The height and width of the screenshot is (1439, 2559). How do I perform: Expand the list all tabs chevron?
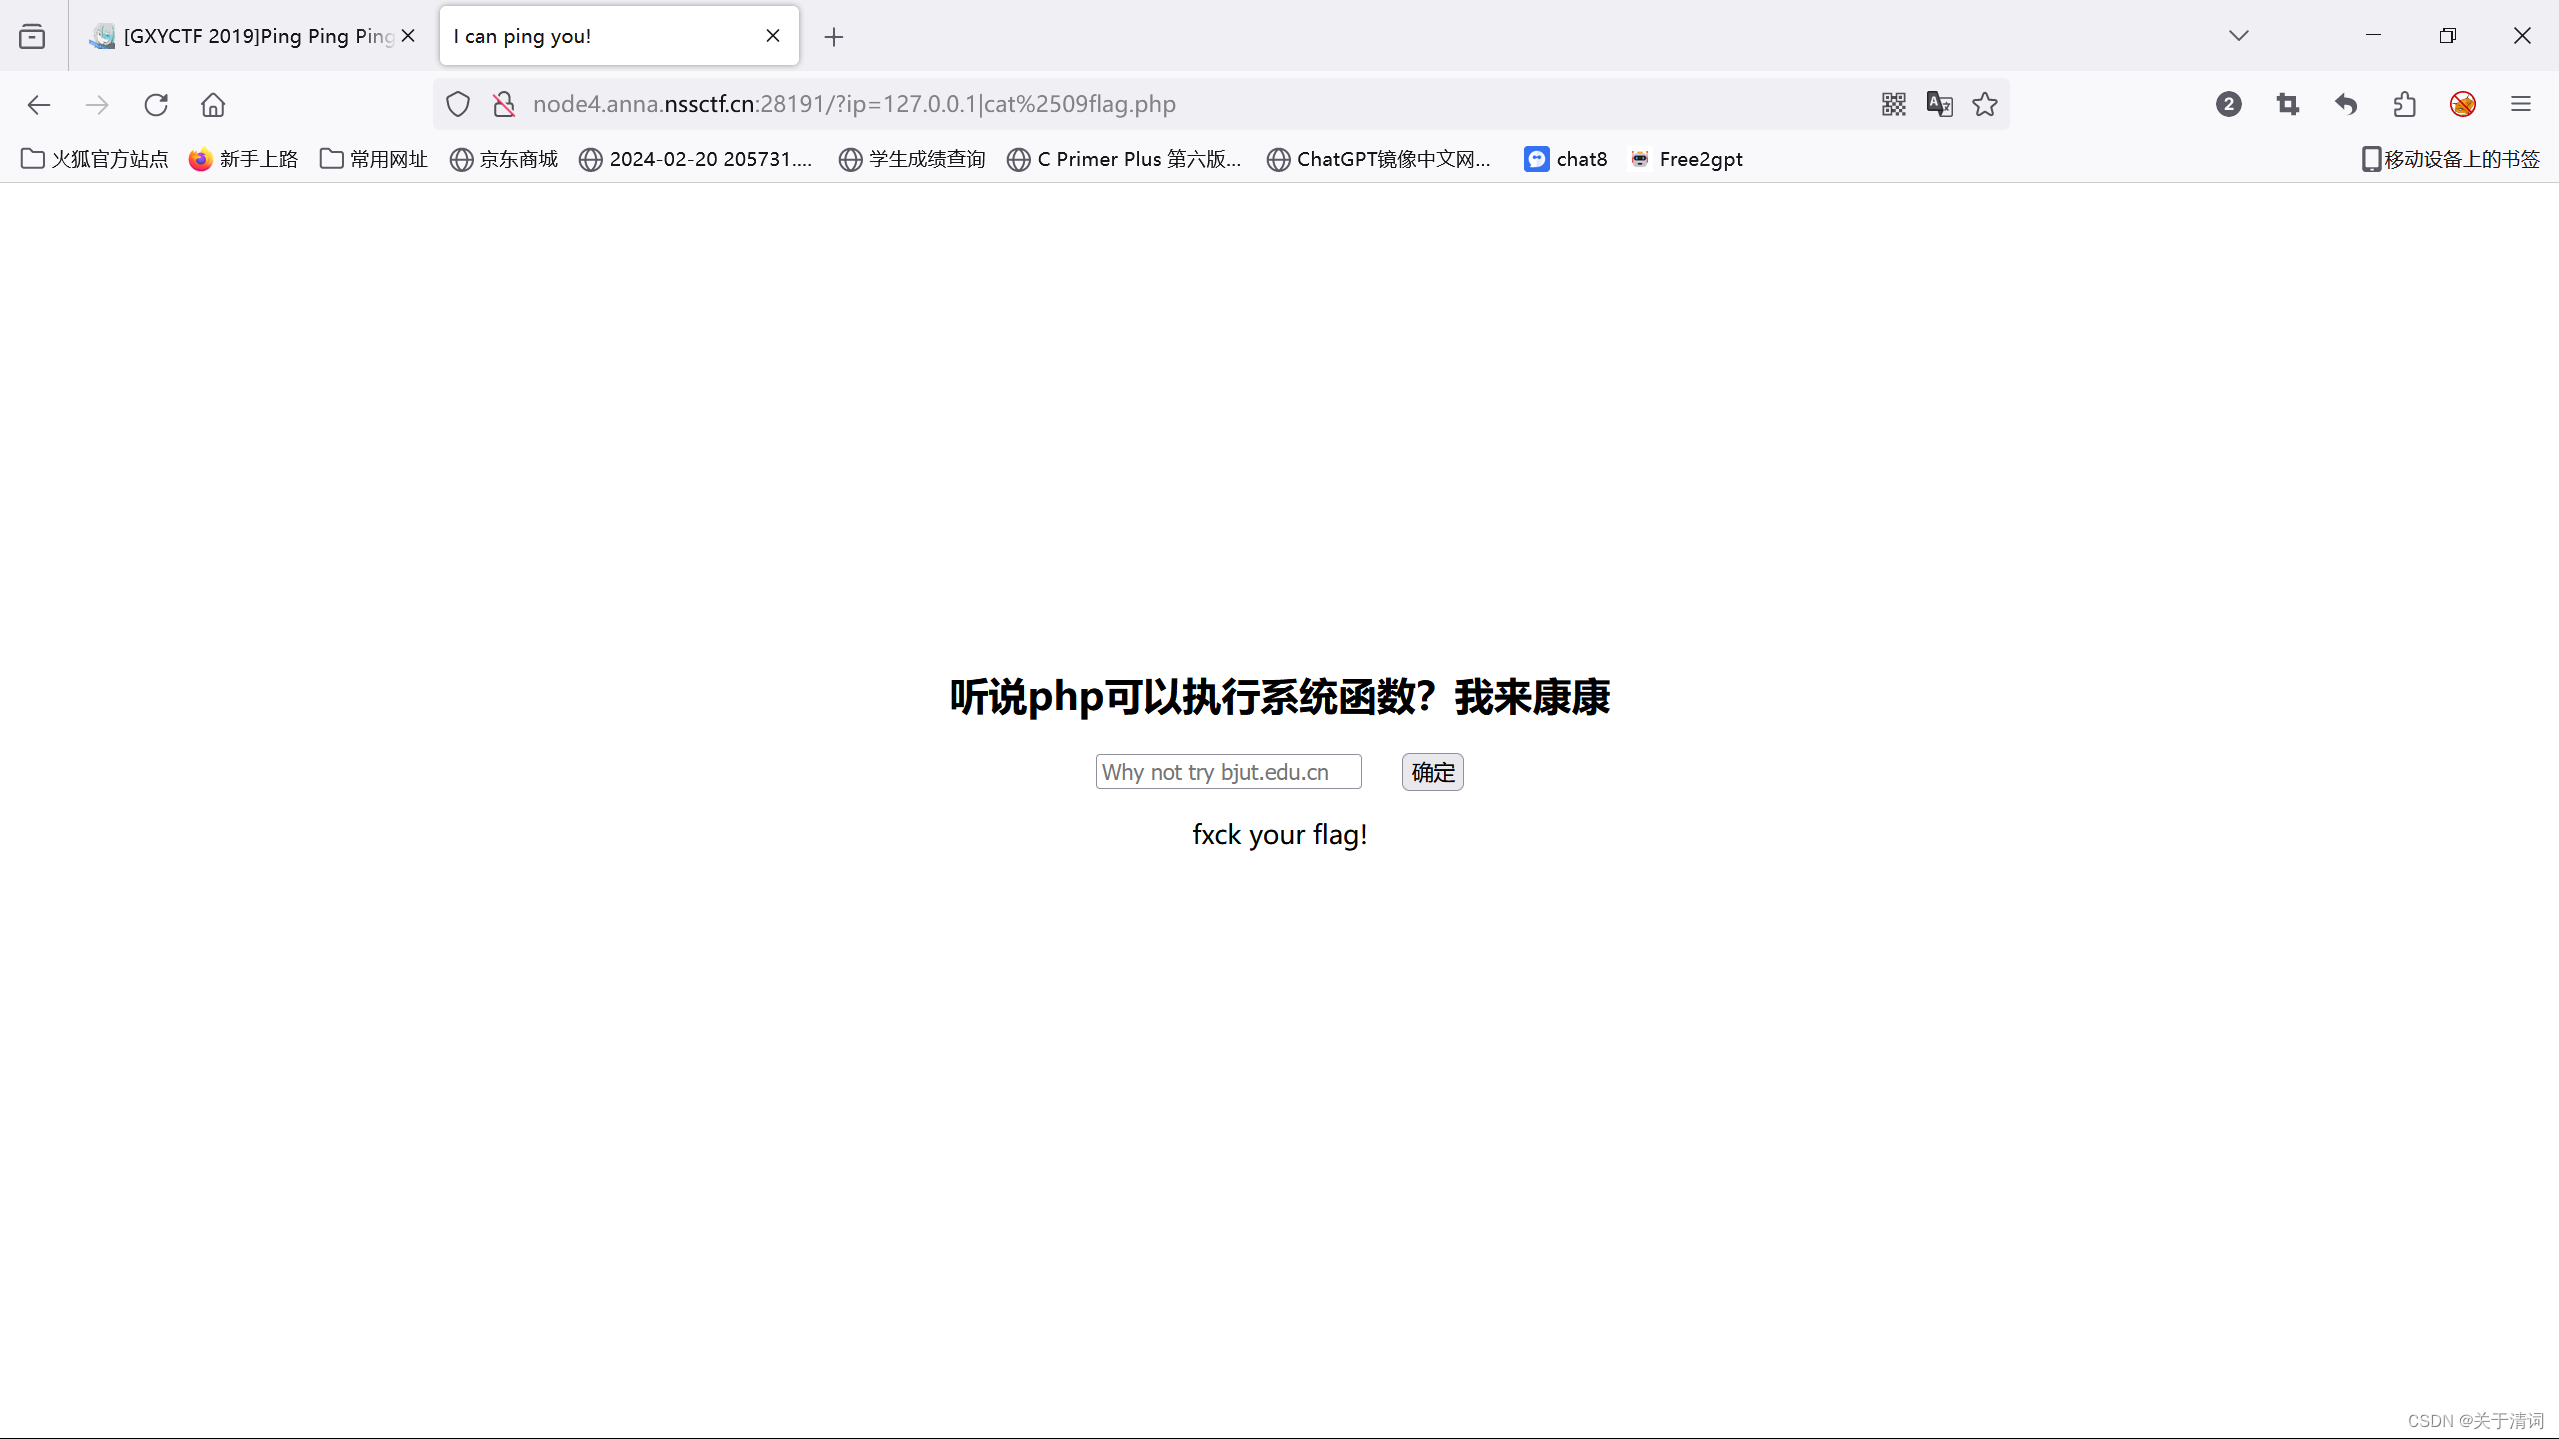click(2238, 36)
